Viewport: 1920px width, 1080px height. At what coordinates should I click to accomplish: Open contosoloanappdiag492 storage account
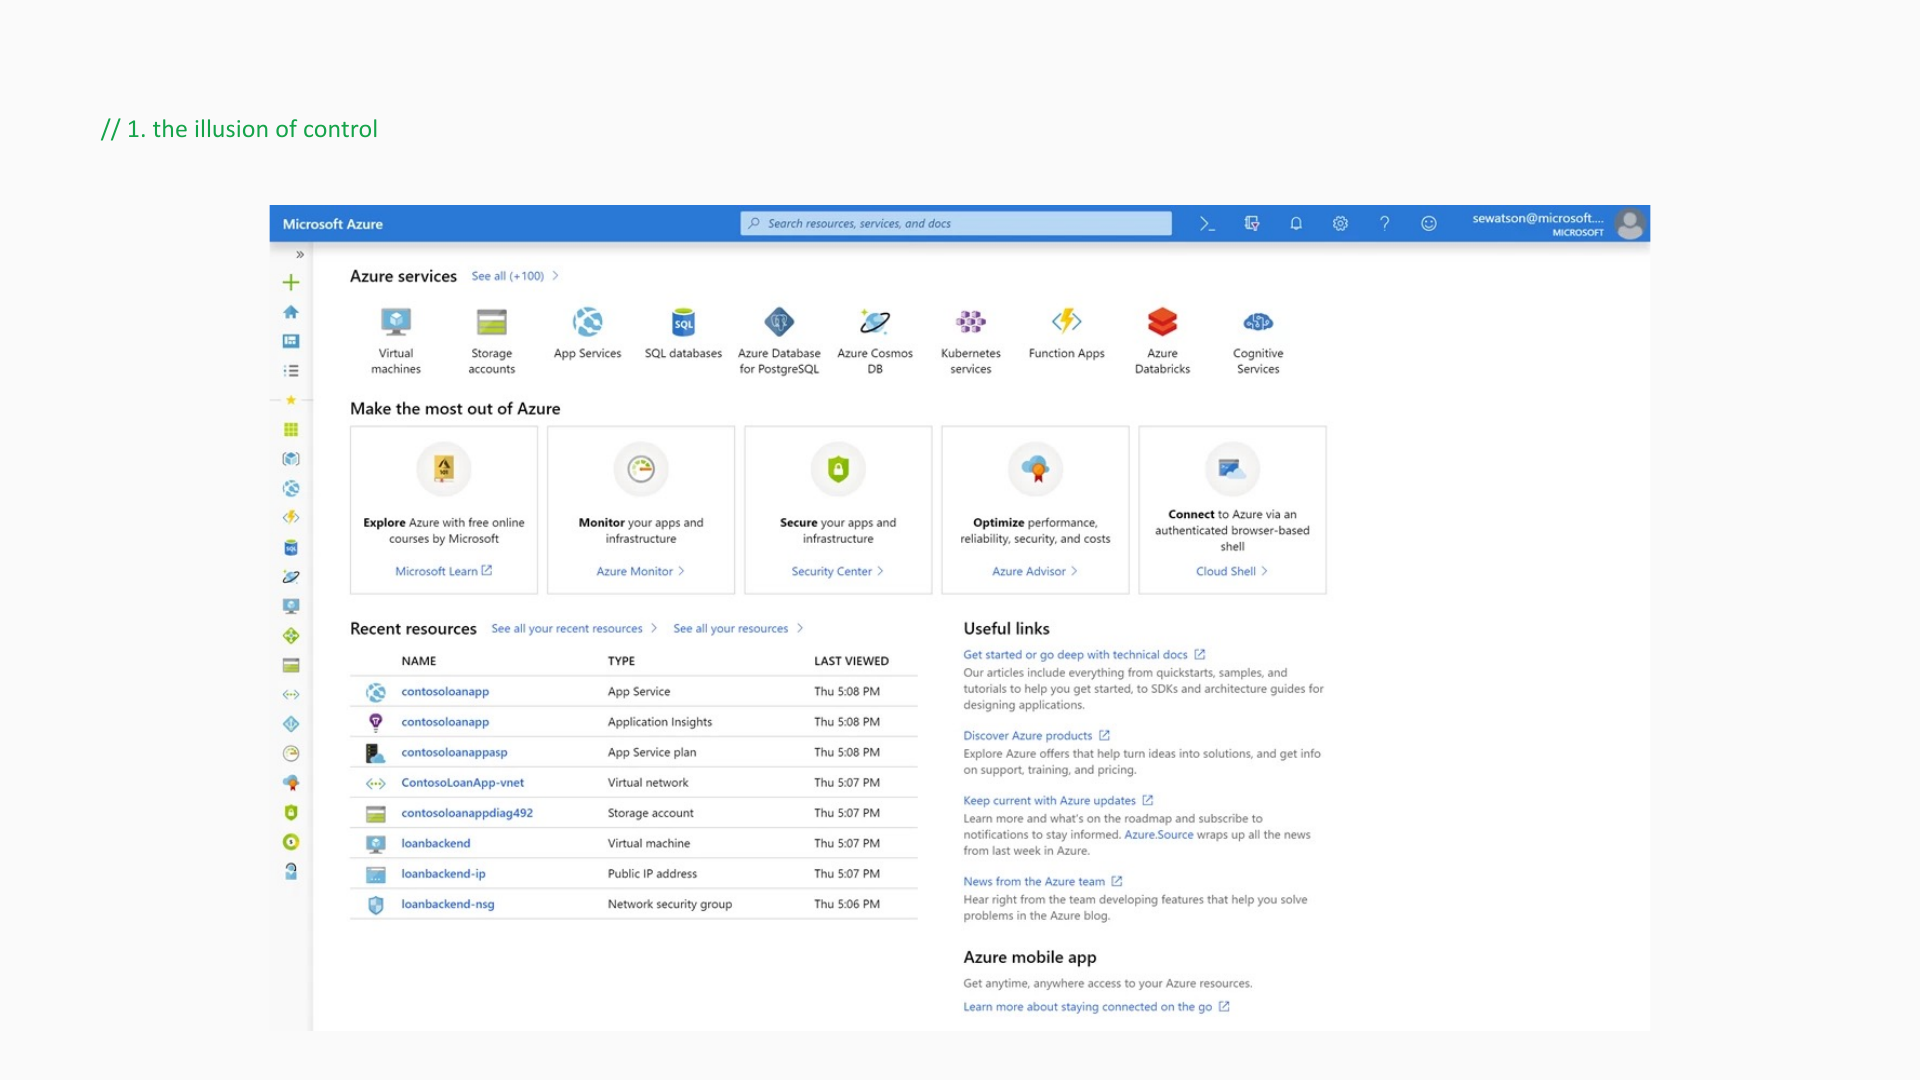[x=467, y=813]
